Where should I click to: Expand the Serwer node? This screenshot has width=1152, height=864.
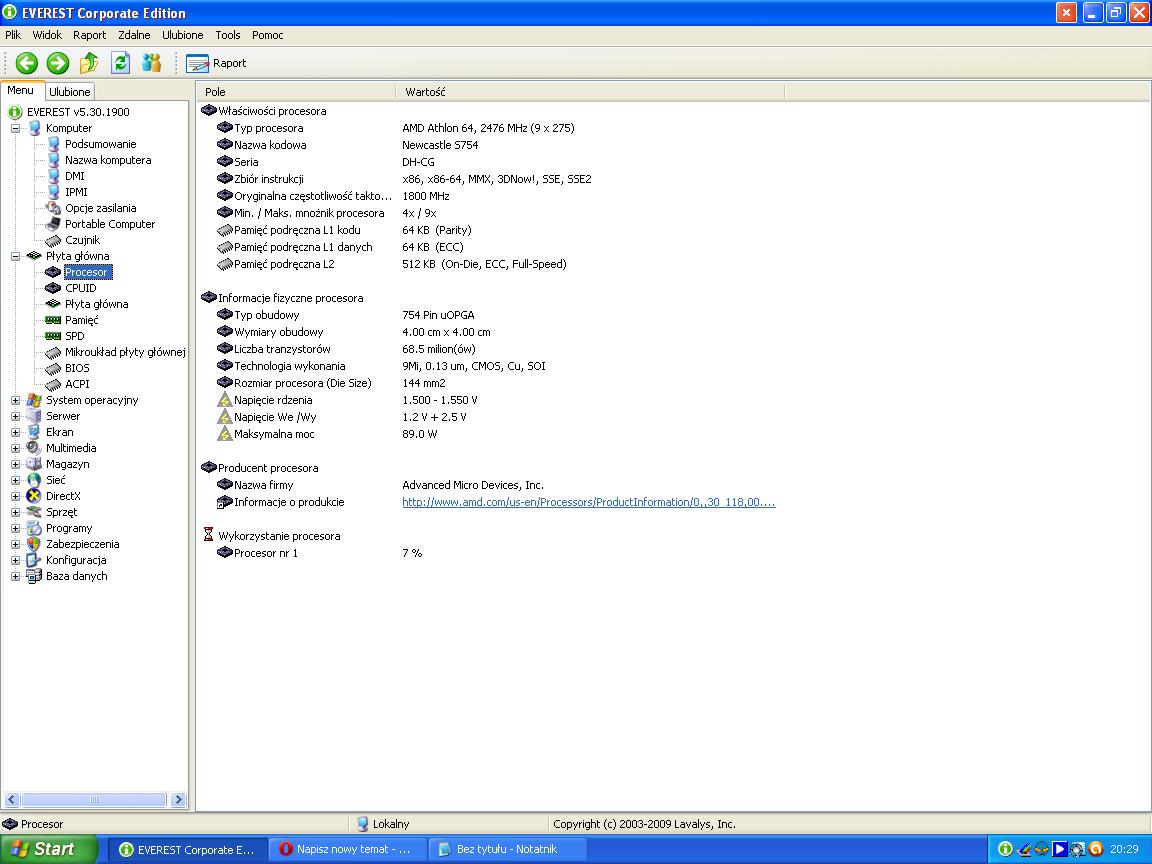click(15, 417)
